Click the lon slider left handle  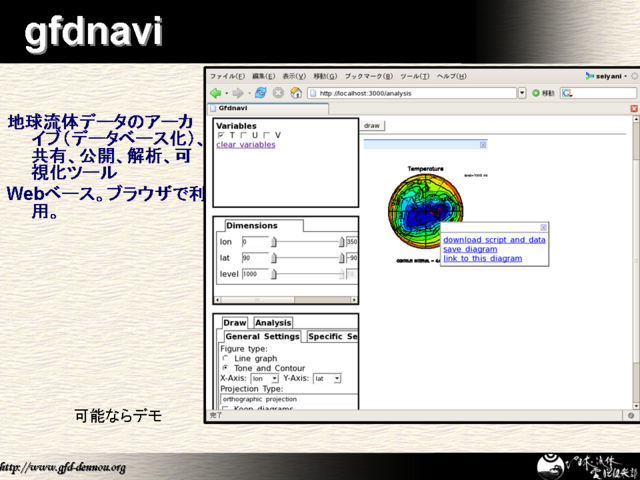click(274, 242)
